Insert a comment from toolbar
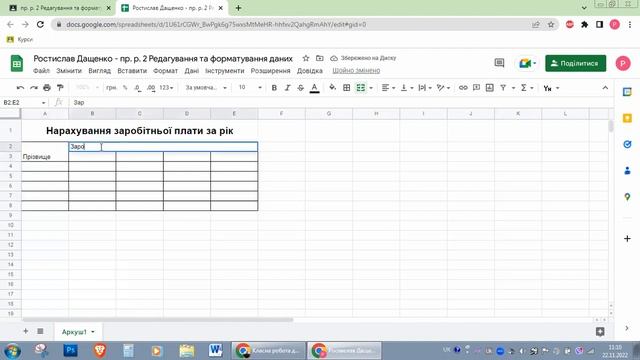The width and height of the screenshot is (640, 360). [x=476, y=88]
